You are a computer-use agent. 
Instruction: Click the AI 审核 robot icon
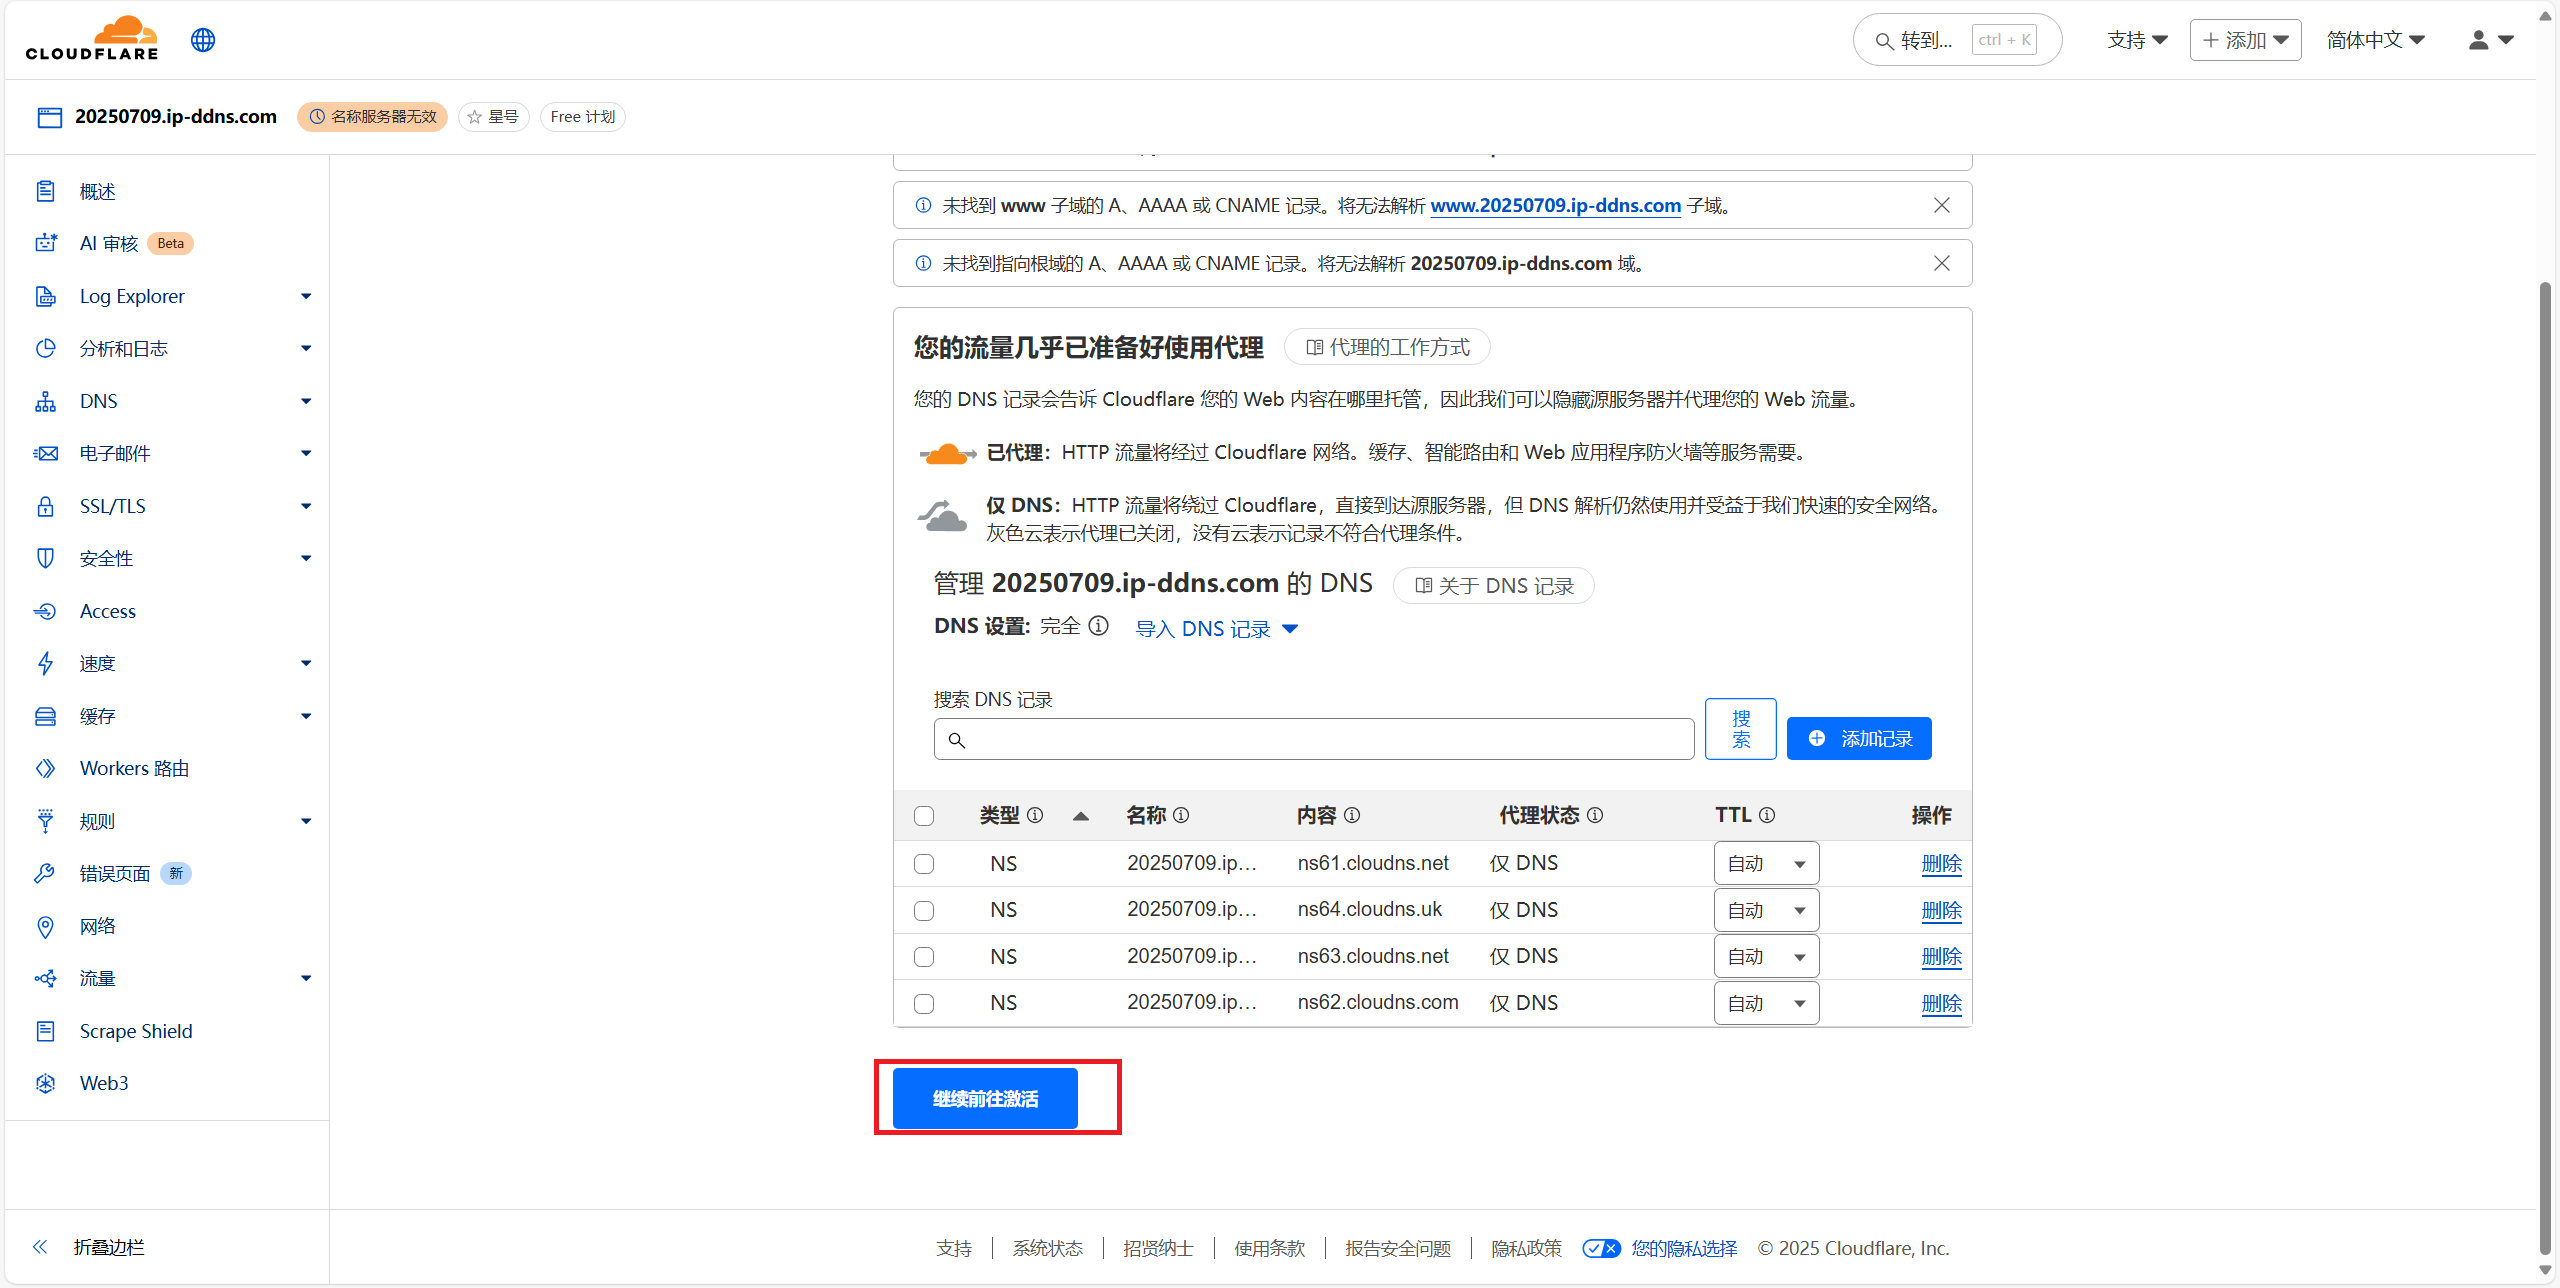[45, 243]
